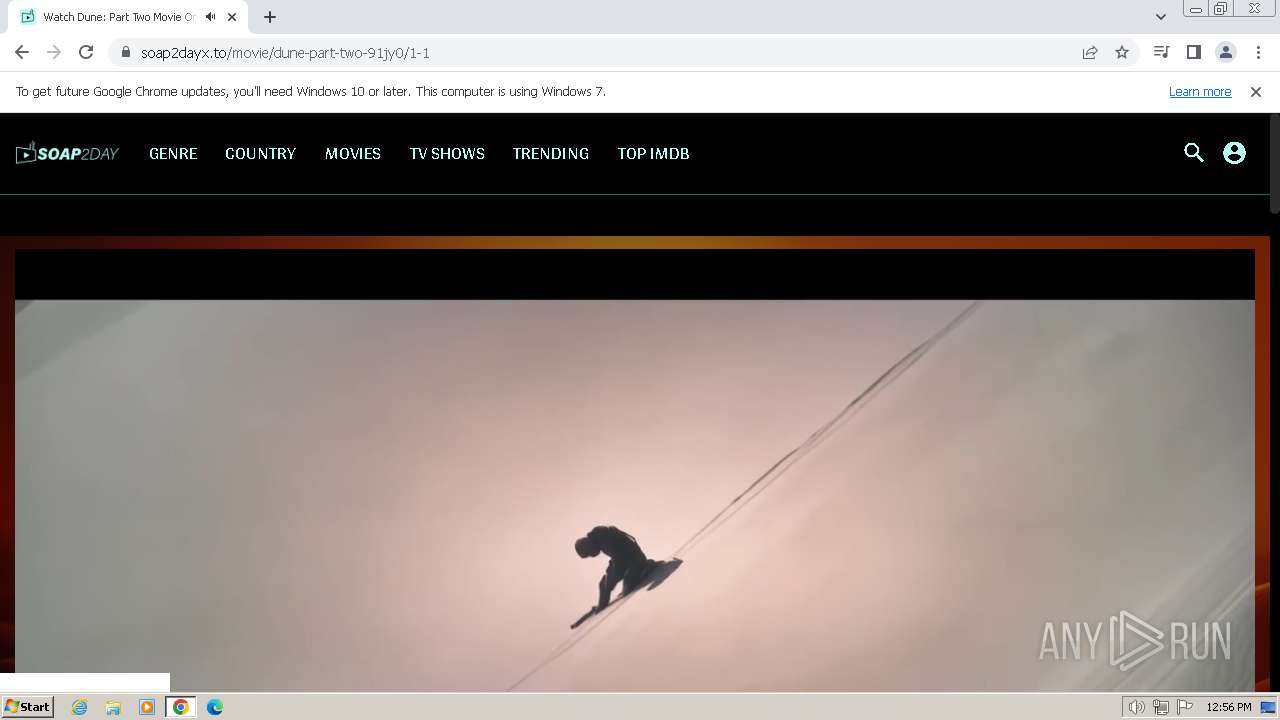
Task: Click the taskbar clock 12:56 PM
Action: 1229,707
